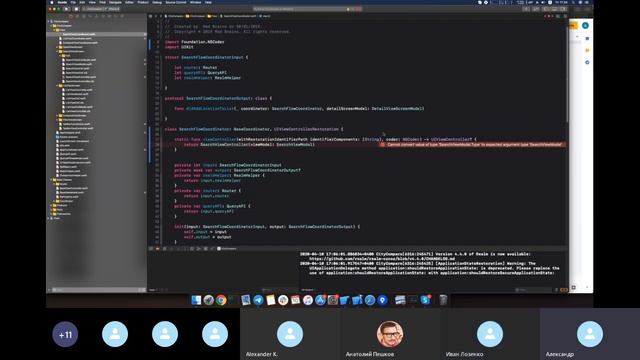Toggle the inspectors panel visibility
This screenshot has width=640, height=360.
(x=563, y=9)
